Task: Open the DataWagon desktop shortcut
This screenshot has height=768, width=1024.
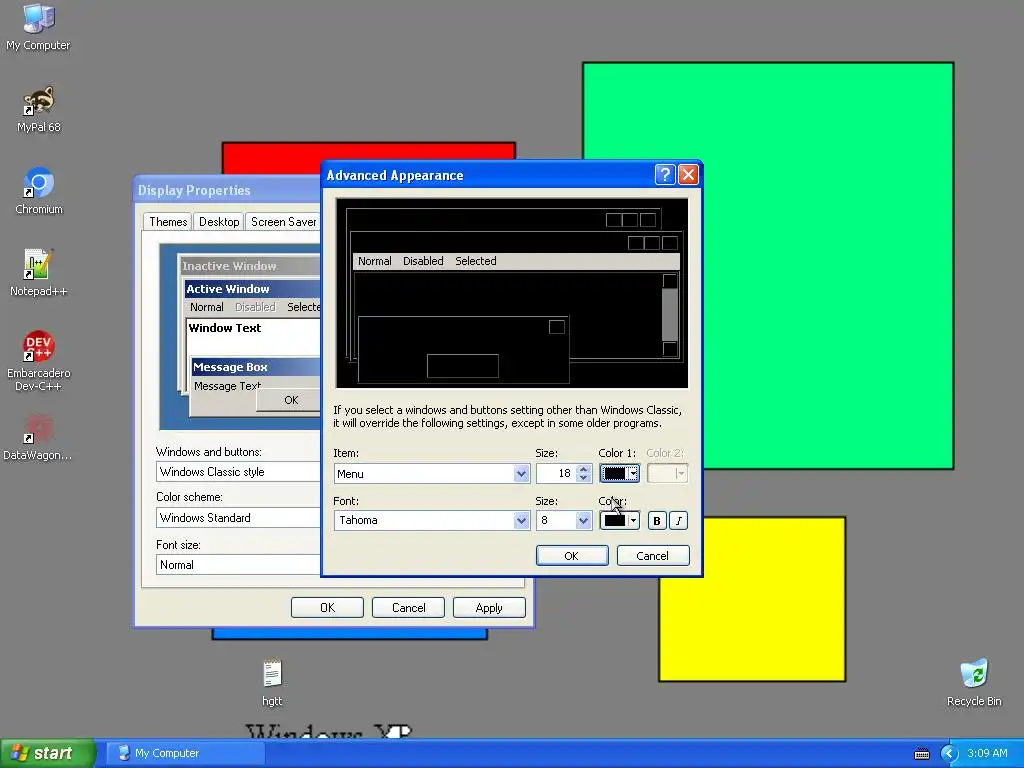Action: click(38, 437)
